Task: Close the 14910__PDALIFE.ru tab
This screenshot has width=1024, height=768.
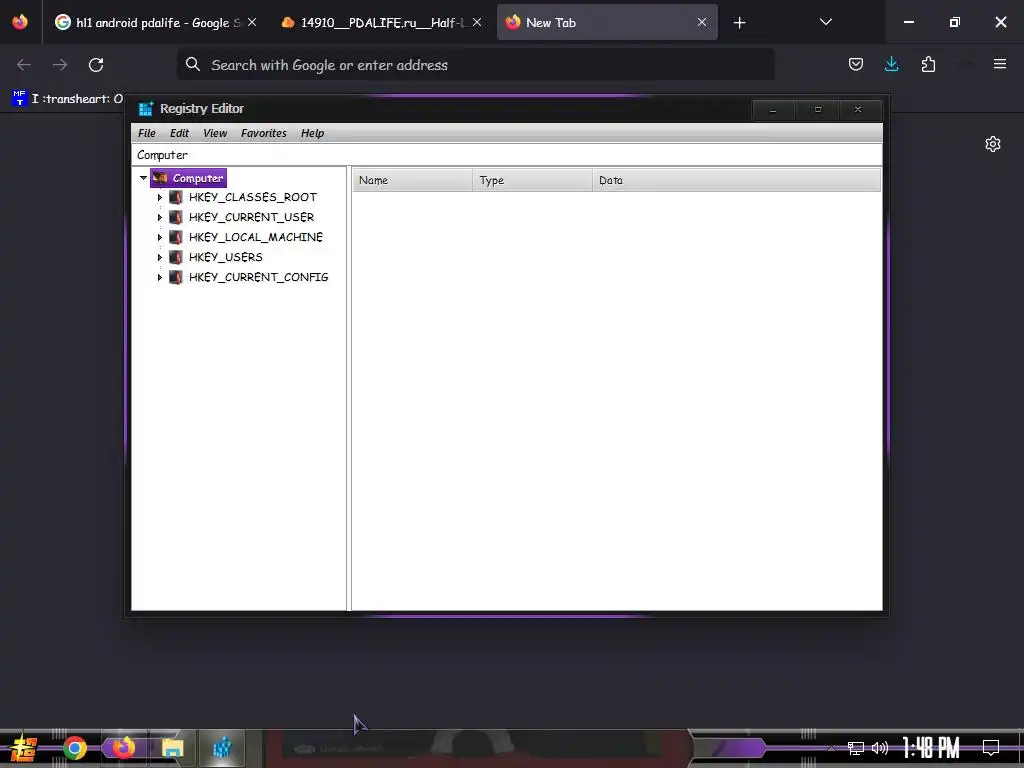Action: coord(477,23)
